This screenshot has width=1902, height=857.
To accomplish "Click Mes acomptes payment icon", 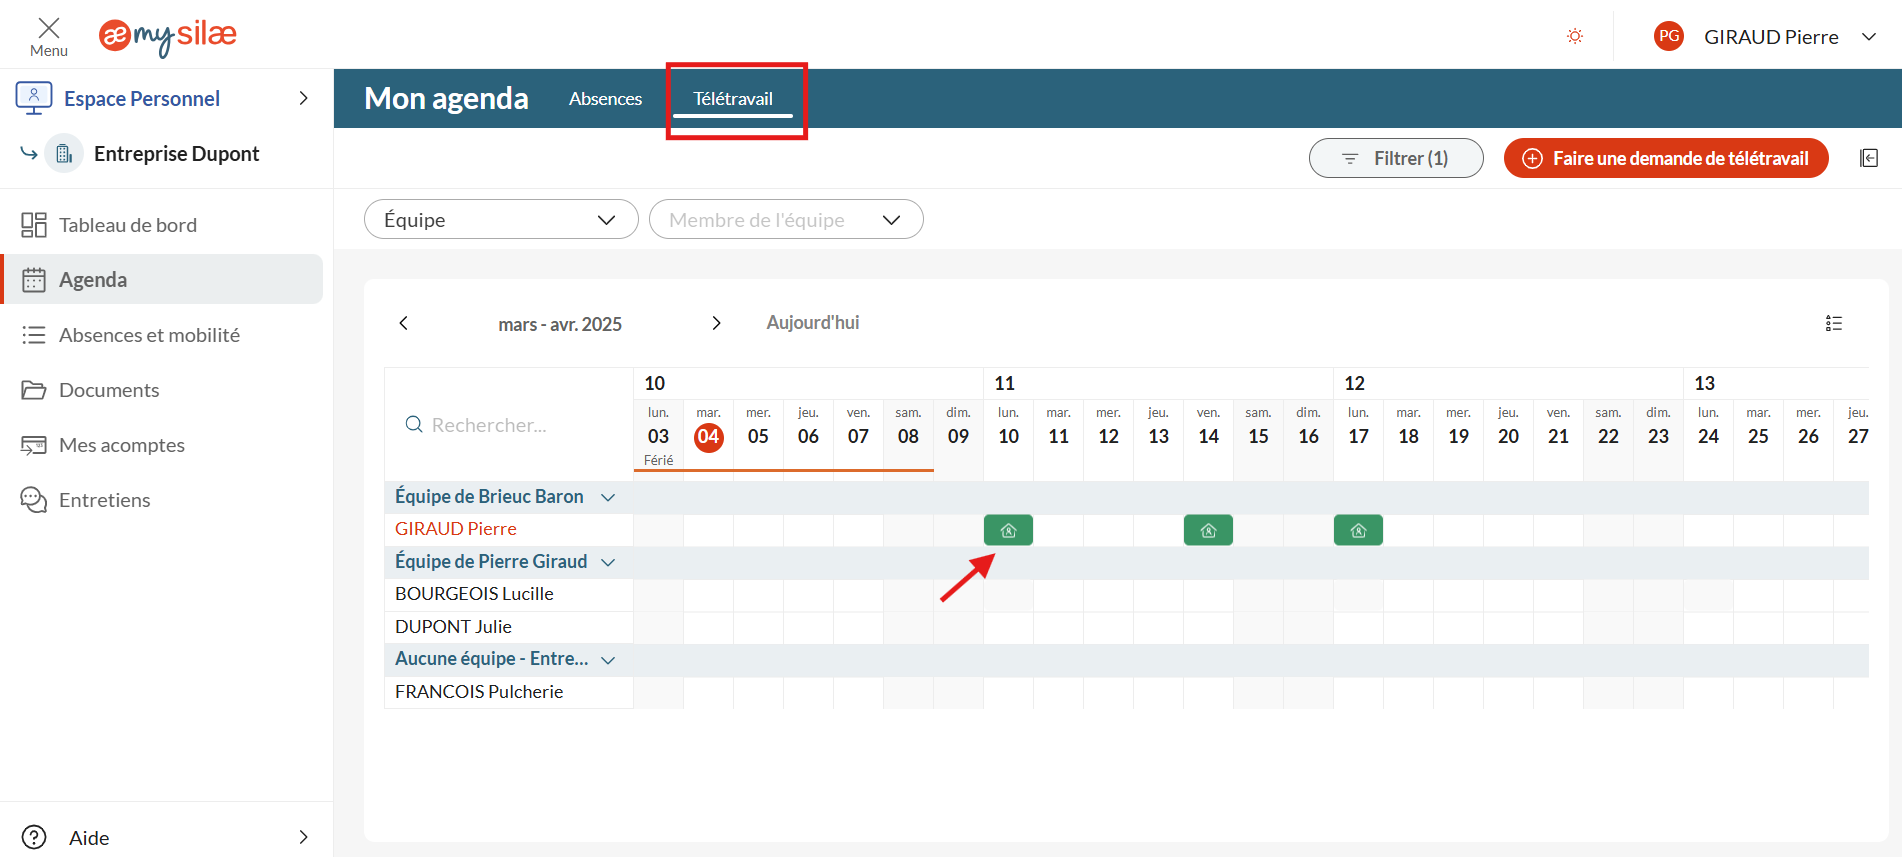I will (x=34, y=445).
